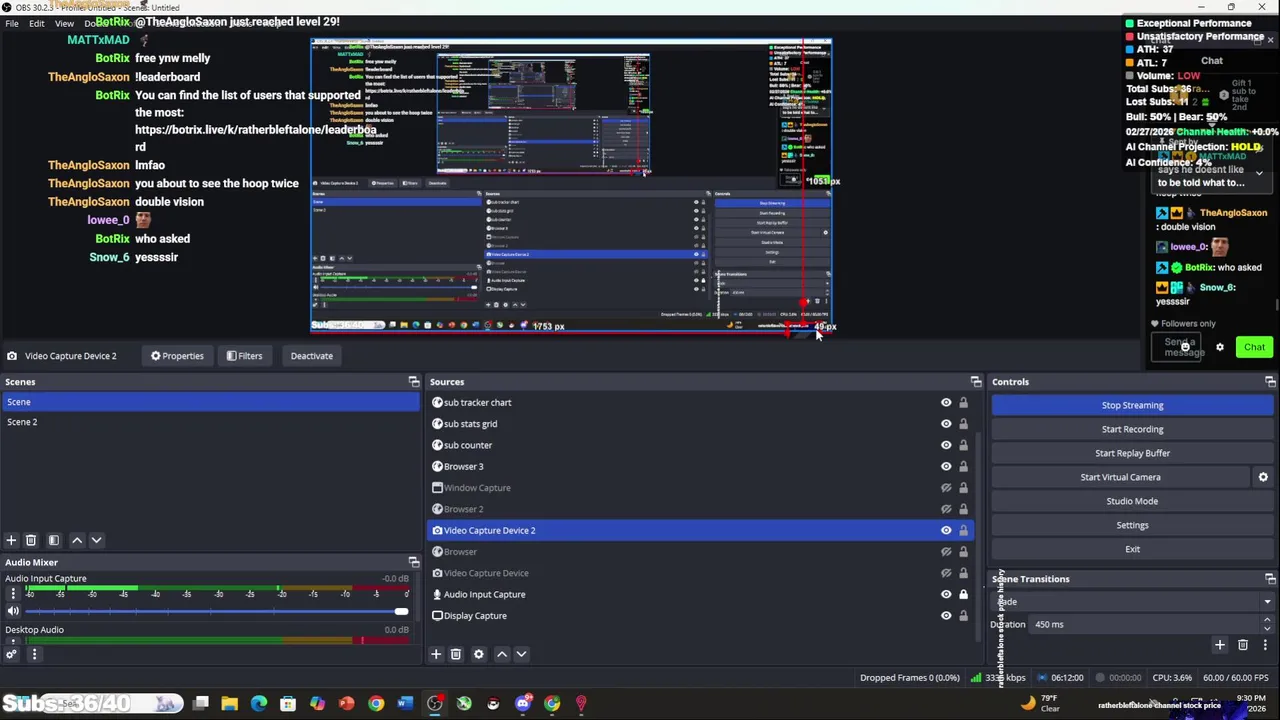Open the File menu
This screenshot has height=720, width=1280.
(x=12, y=23)
